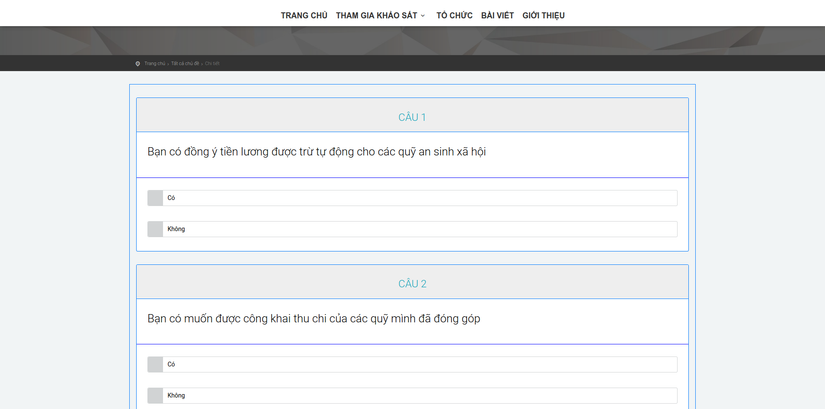Screen dimensions: 825x409
Task: Go to the TỔ CHỨC page
Action: coord(454,15)
